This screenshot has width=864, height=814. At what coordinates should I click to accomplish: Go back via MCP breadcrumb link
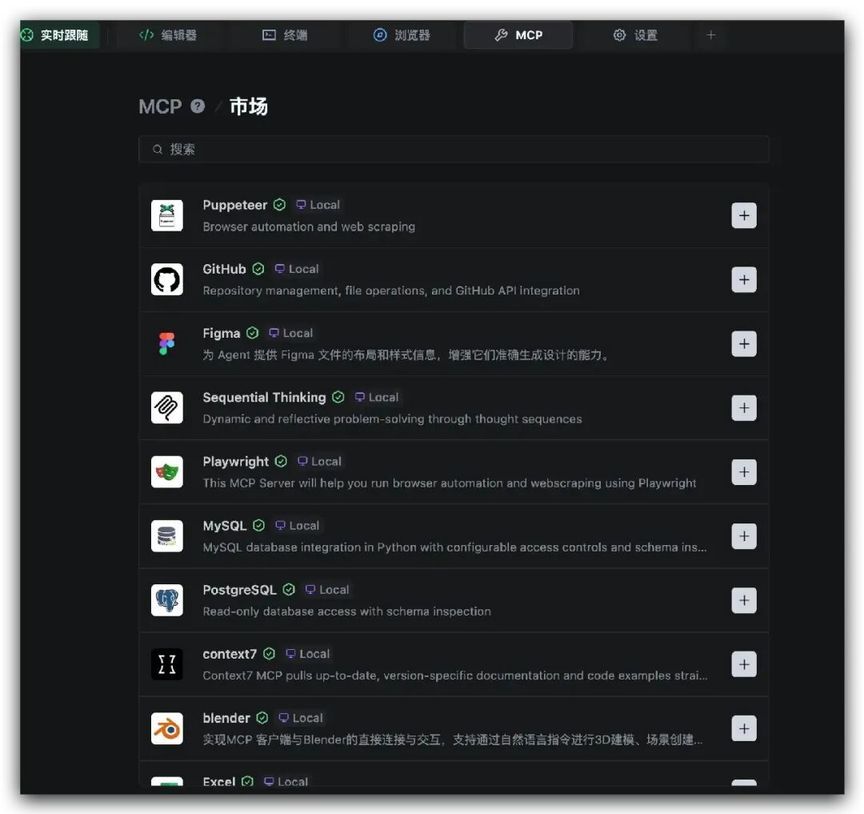click(160, 106)
